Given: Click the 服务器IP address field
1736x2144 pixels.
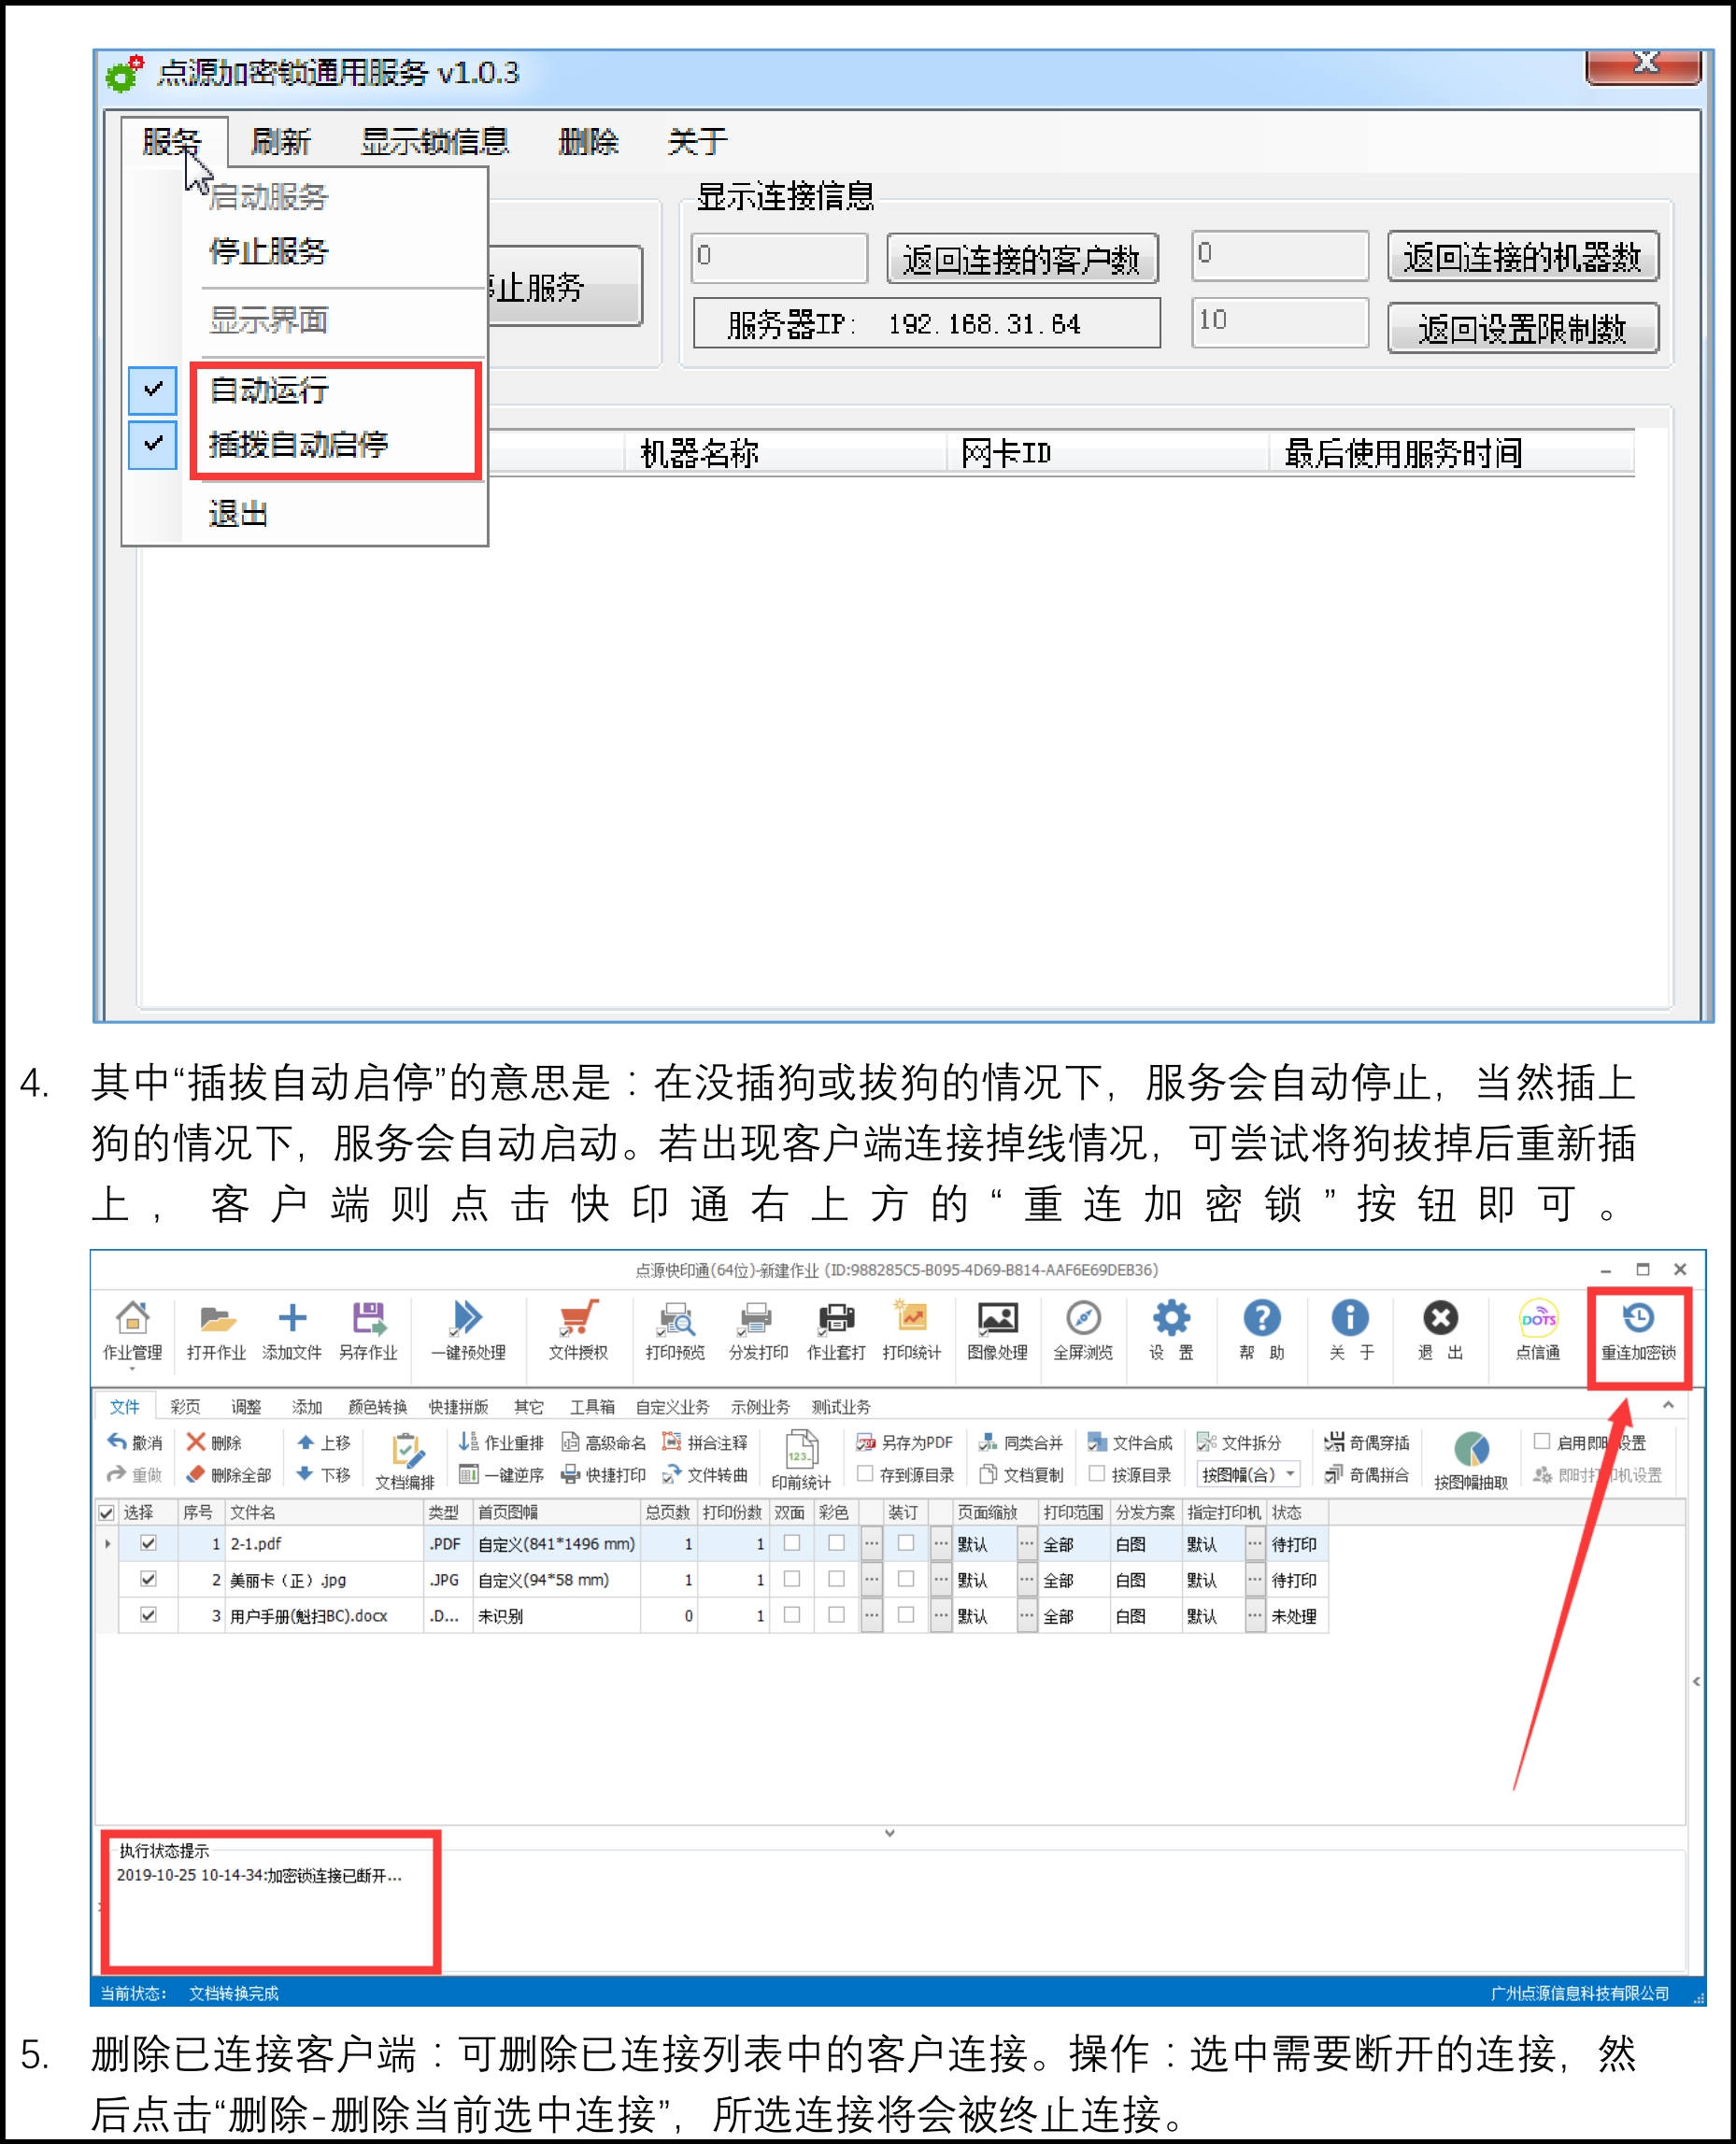Looking at the screenshot, I should [x=926, y=324].
